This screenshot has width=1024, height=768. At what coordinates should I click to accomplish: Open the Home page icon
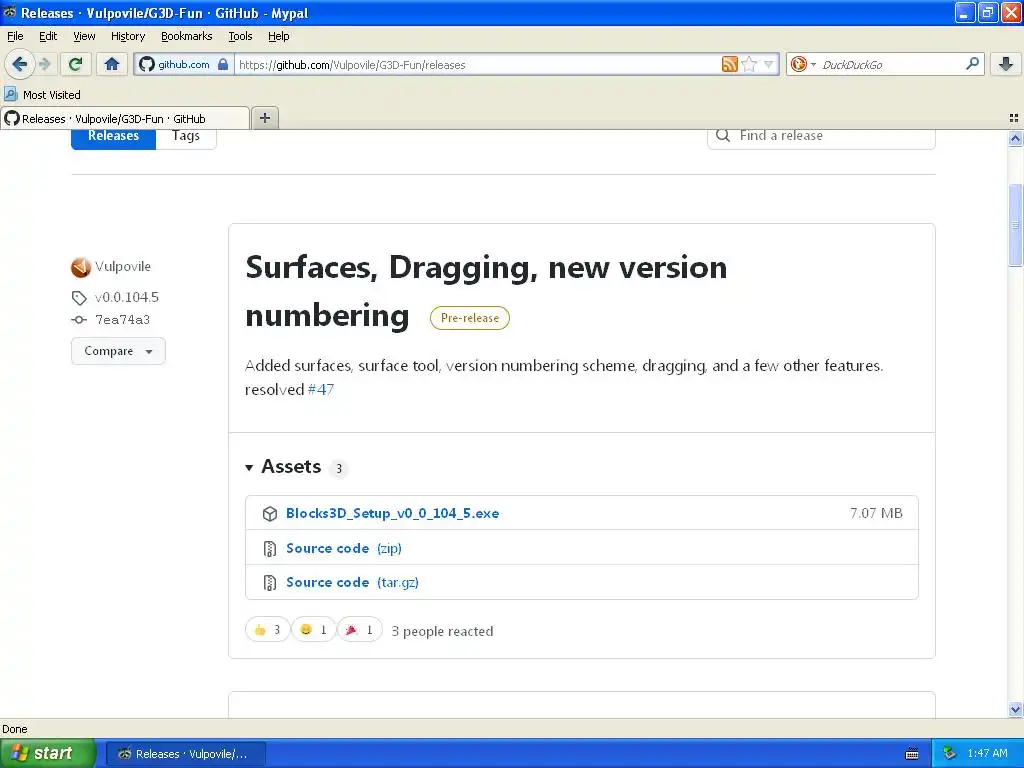coord(112,64)
